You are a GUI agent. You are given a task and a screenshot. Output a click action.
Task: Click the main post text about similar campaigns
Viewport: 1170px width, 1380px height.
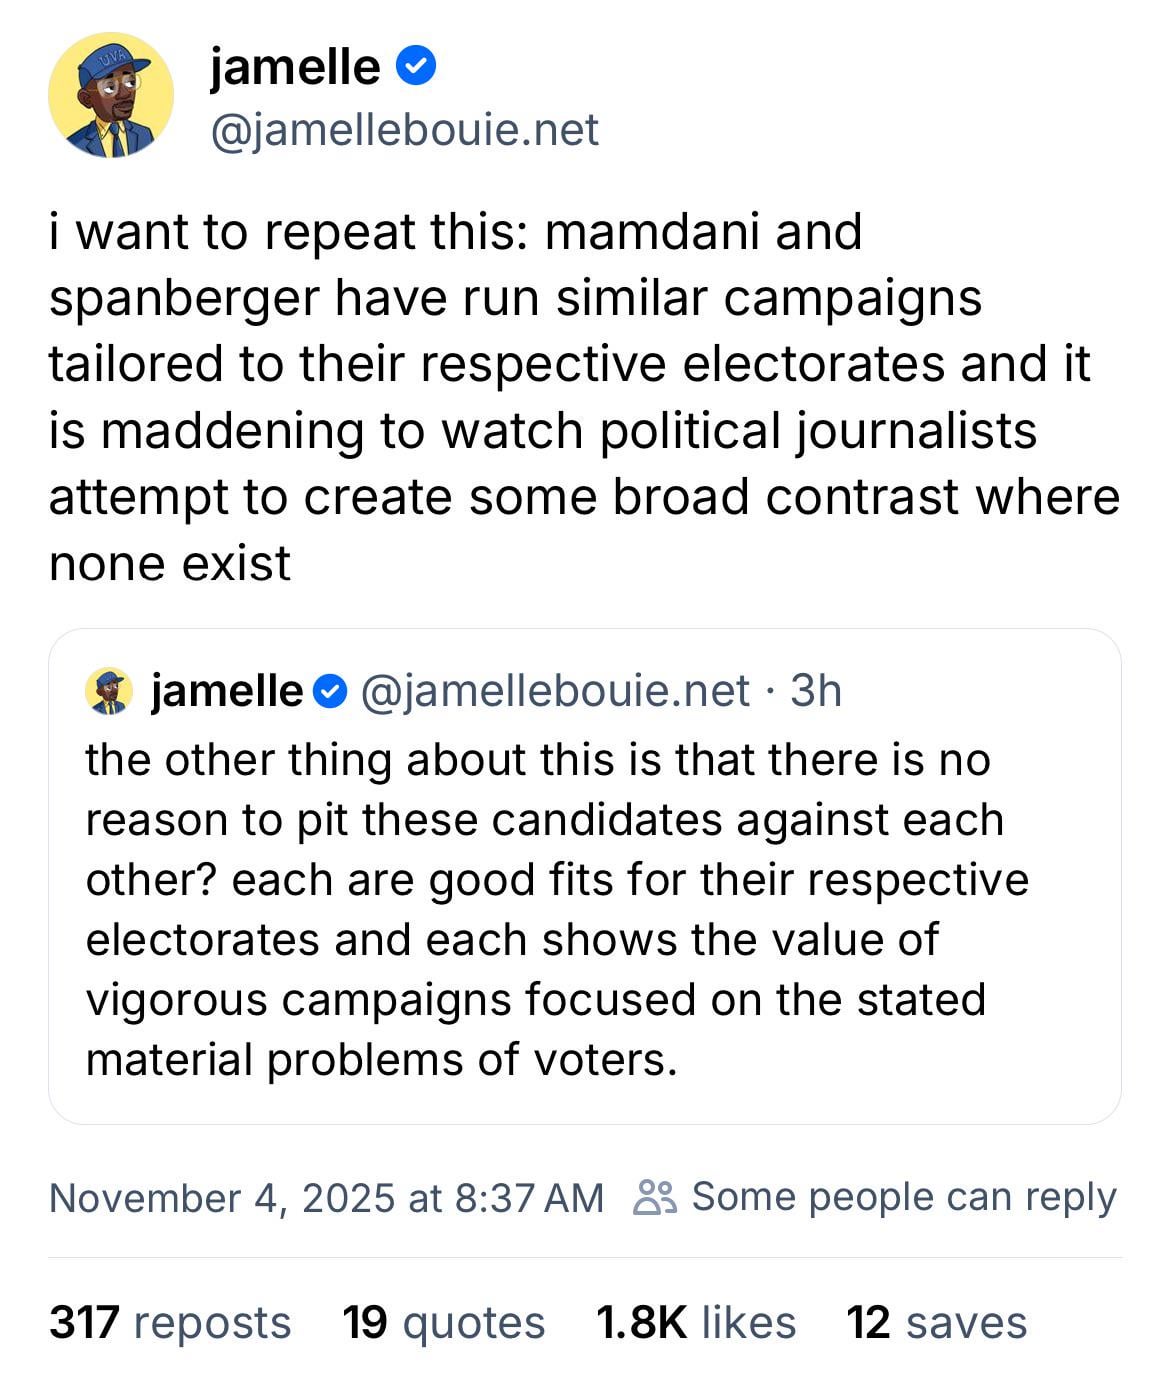[584, 397]
